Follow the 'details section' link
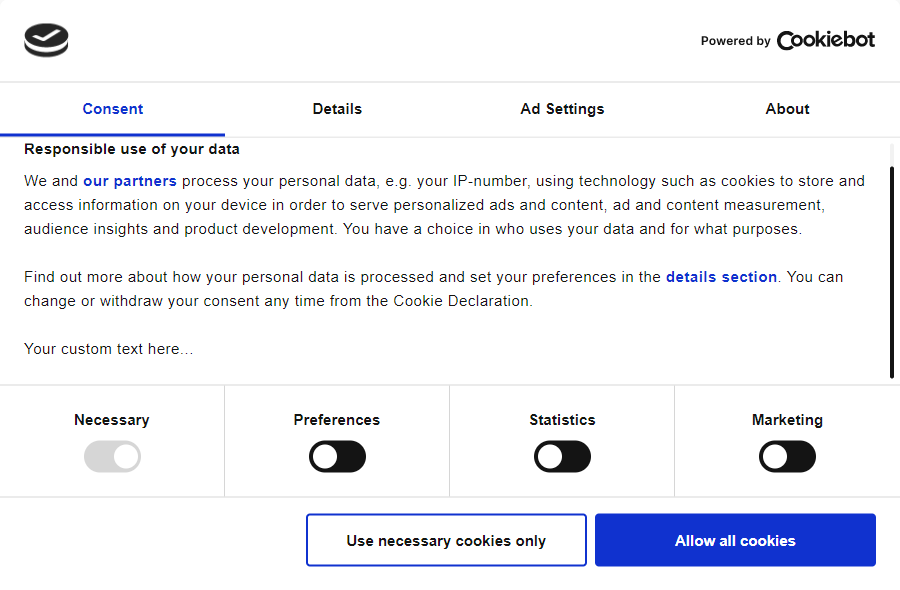Viewport: 900px width, 590px height. pos(721,277)
